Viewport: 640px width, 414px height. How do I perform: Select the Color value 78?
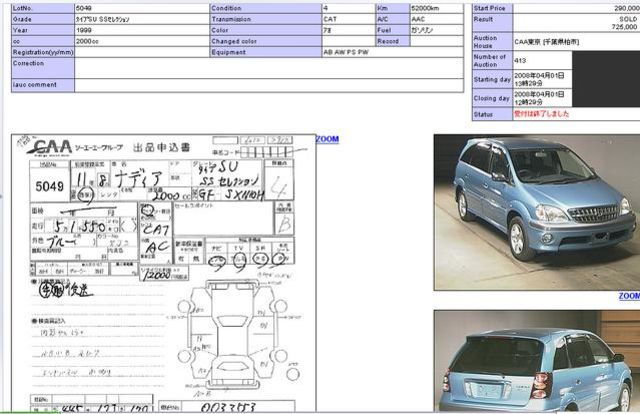coord(327,30)
